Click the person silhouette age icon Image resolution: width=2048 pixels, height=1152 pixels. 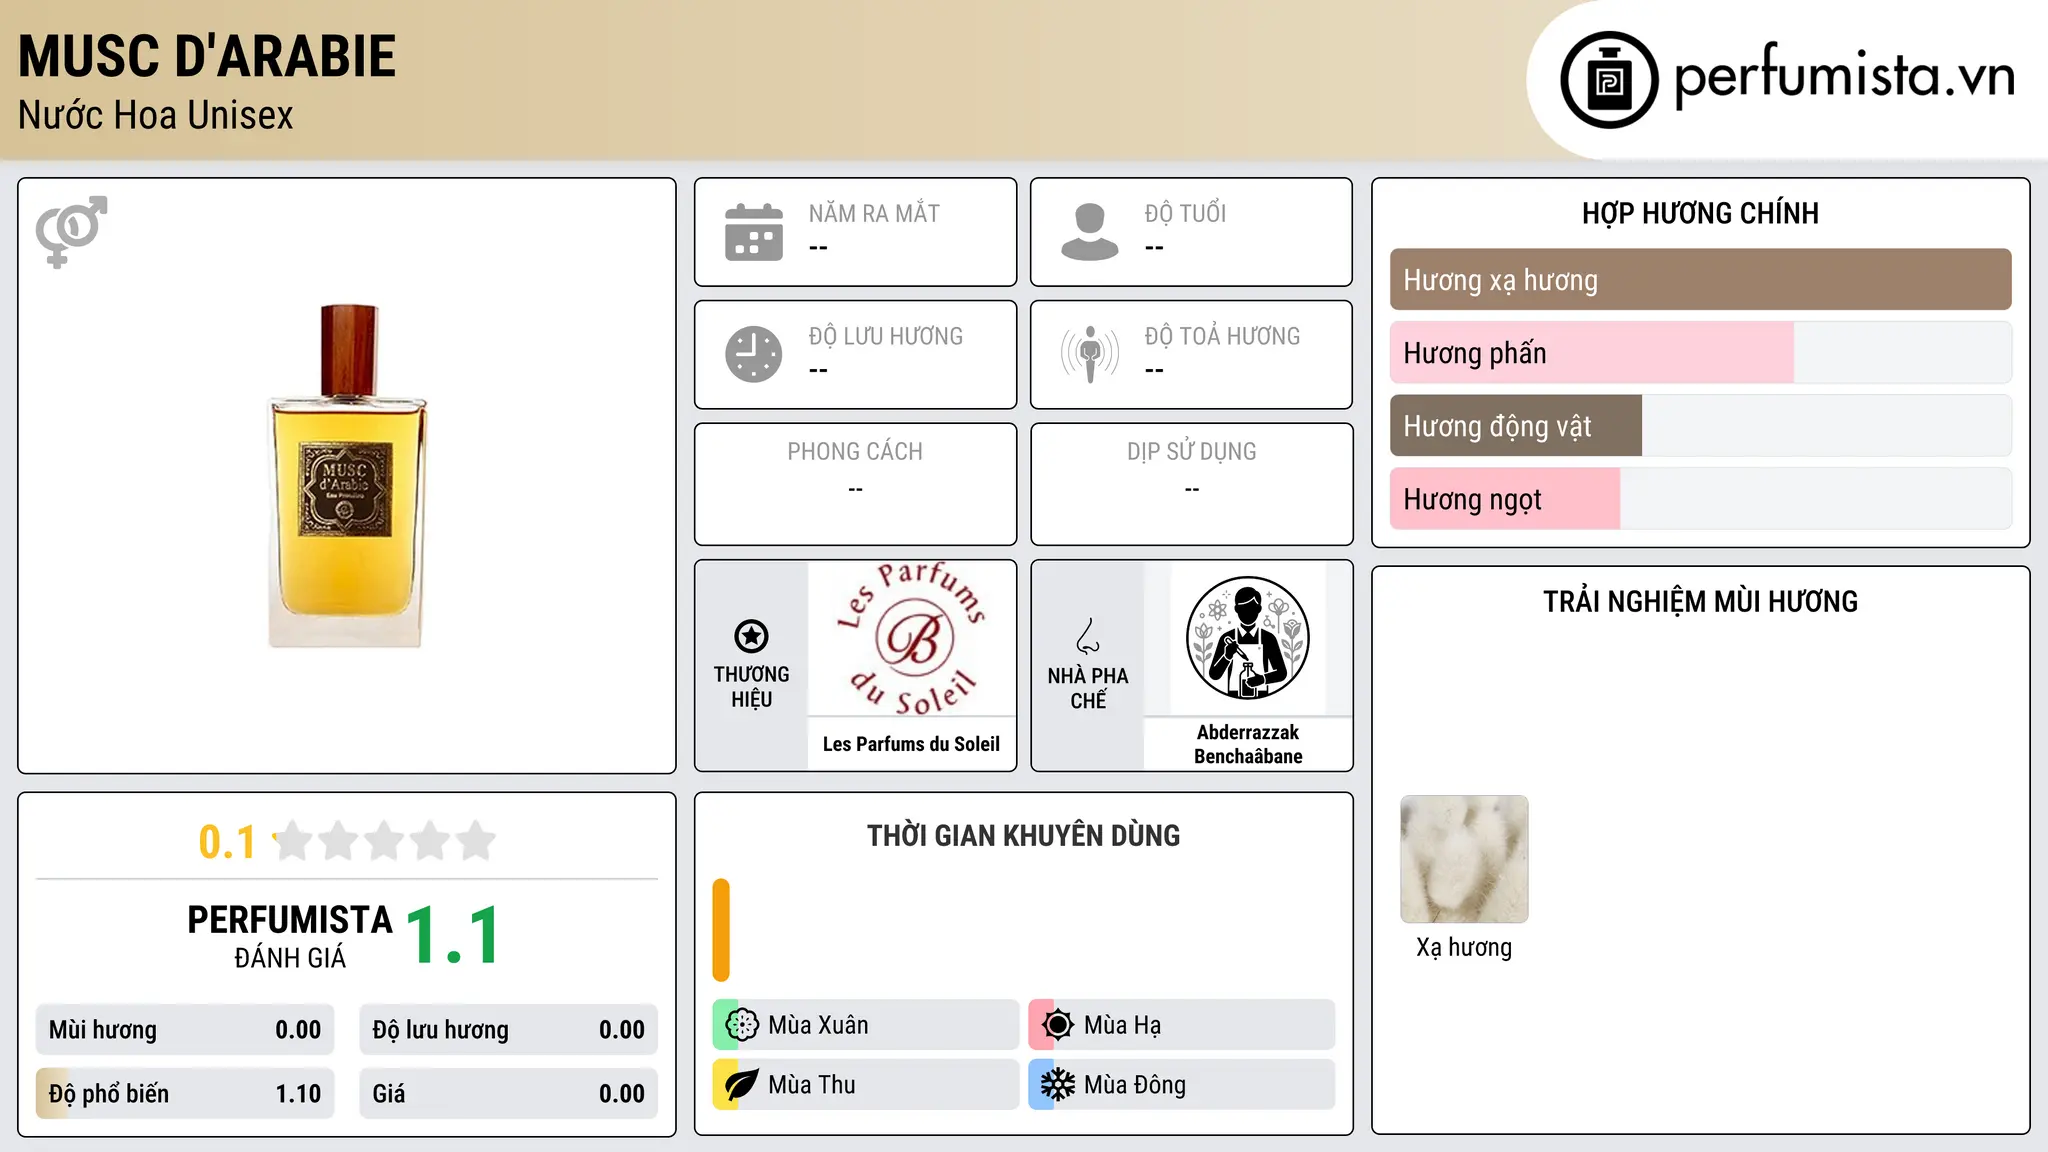(1090, 232)
